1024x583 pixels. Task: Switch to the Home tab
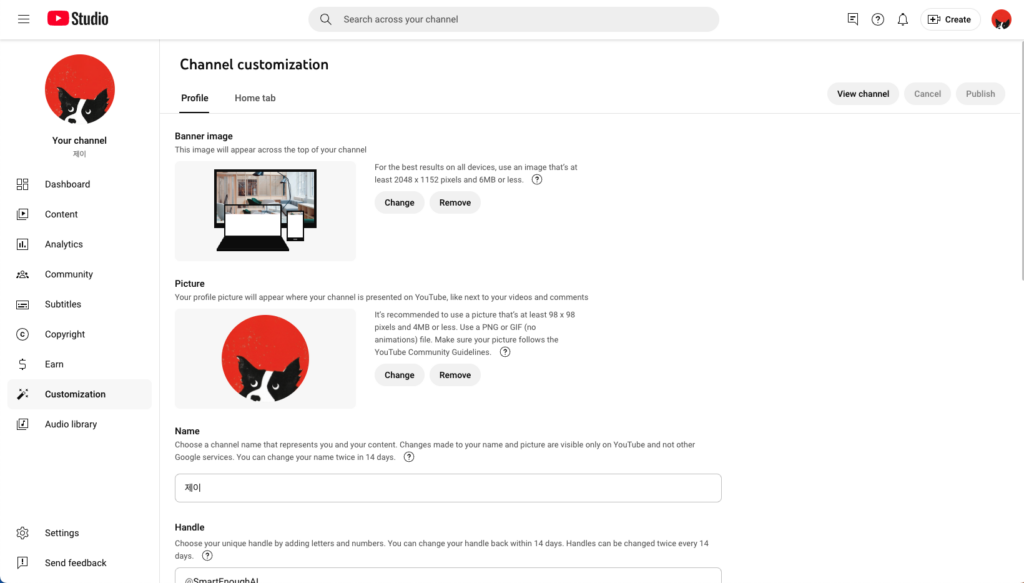pyautogui.click(x=255, y=98)
